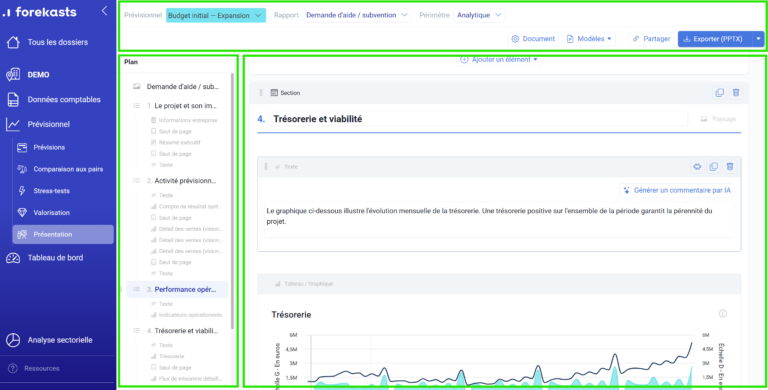The image size is (768, 390).
Task: Grab the Section drag handle
Action: (x=261, y=93)
